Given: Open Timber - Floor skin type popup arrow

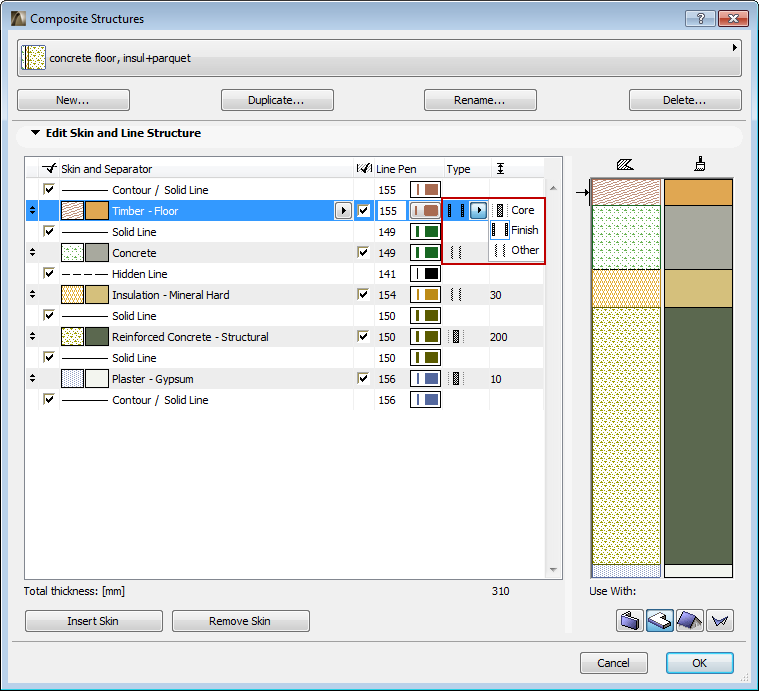Looking at the screenshot, I should coord(478,210).
